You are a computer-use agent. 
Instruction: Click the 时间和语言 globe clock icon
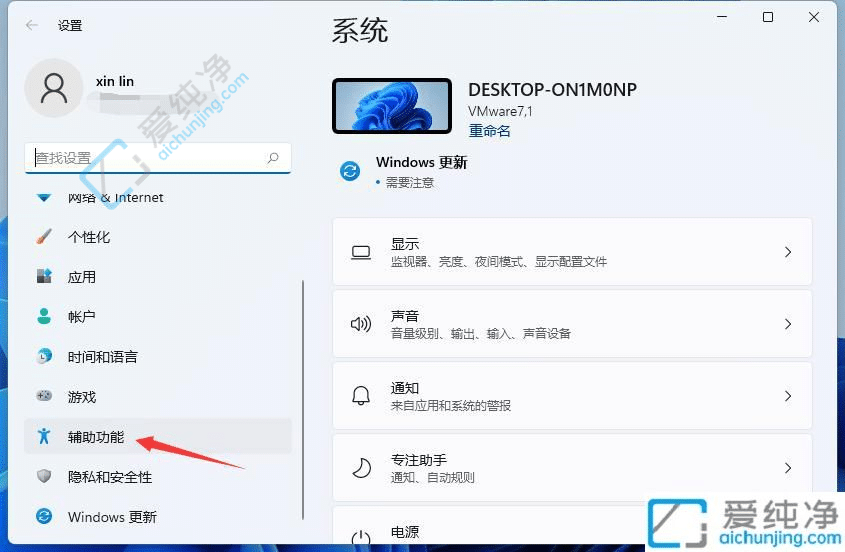click(x=44, y=356)
